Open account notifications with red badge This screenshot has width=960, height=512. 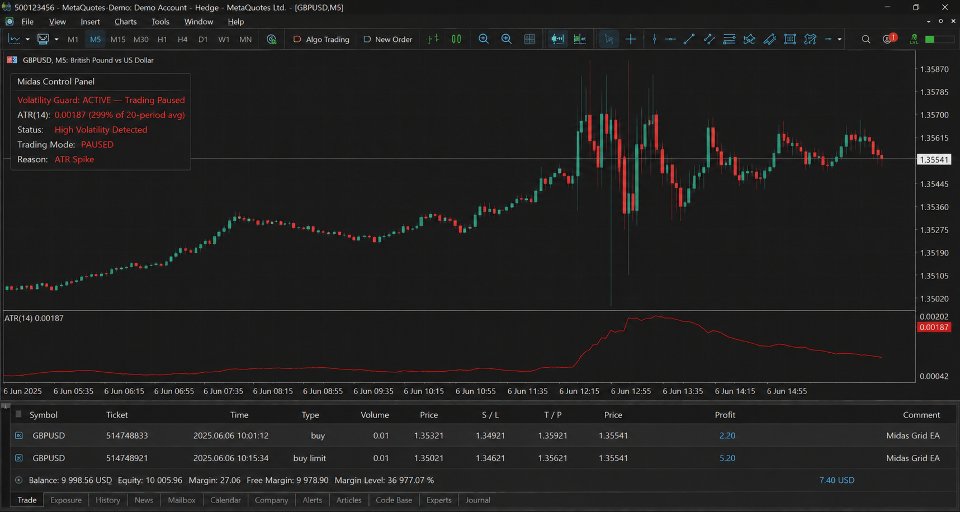click(x=889, y=39)
